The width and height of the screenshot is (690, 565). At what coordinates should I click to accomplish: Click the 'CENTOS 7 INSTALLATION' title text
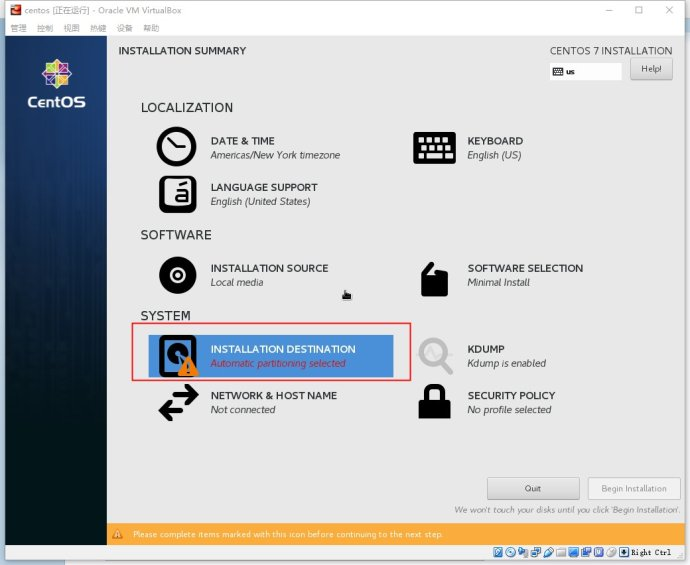611,51
